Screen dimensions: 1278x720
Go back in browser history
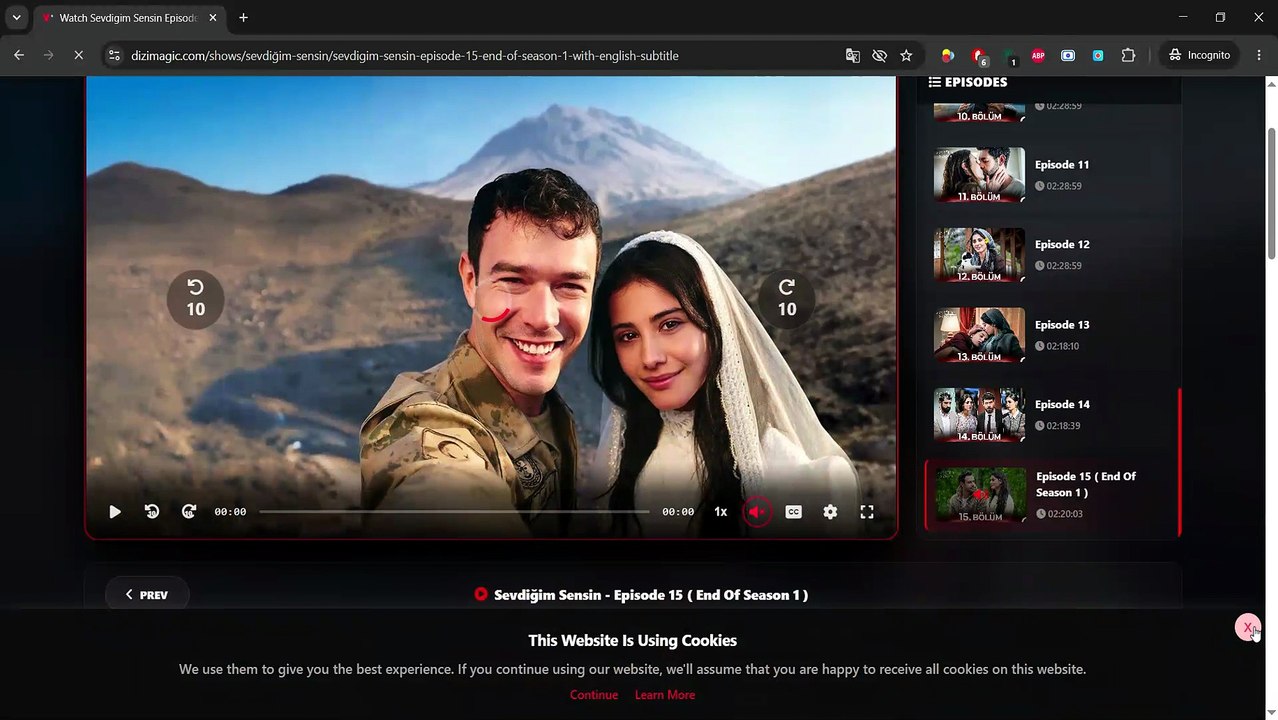pos(19,55)
